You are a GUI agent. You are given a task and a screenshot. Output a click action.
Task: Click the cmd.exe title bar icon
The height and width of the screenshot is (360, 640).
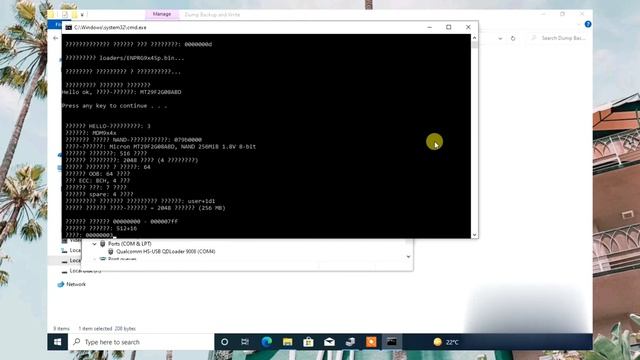[x=69, y=27]
